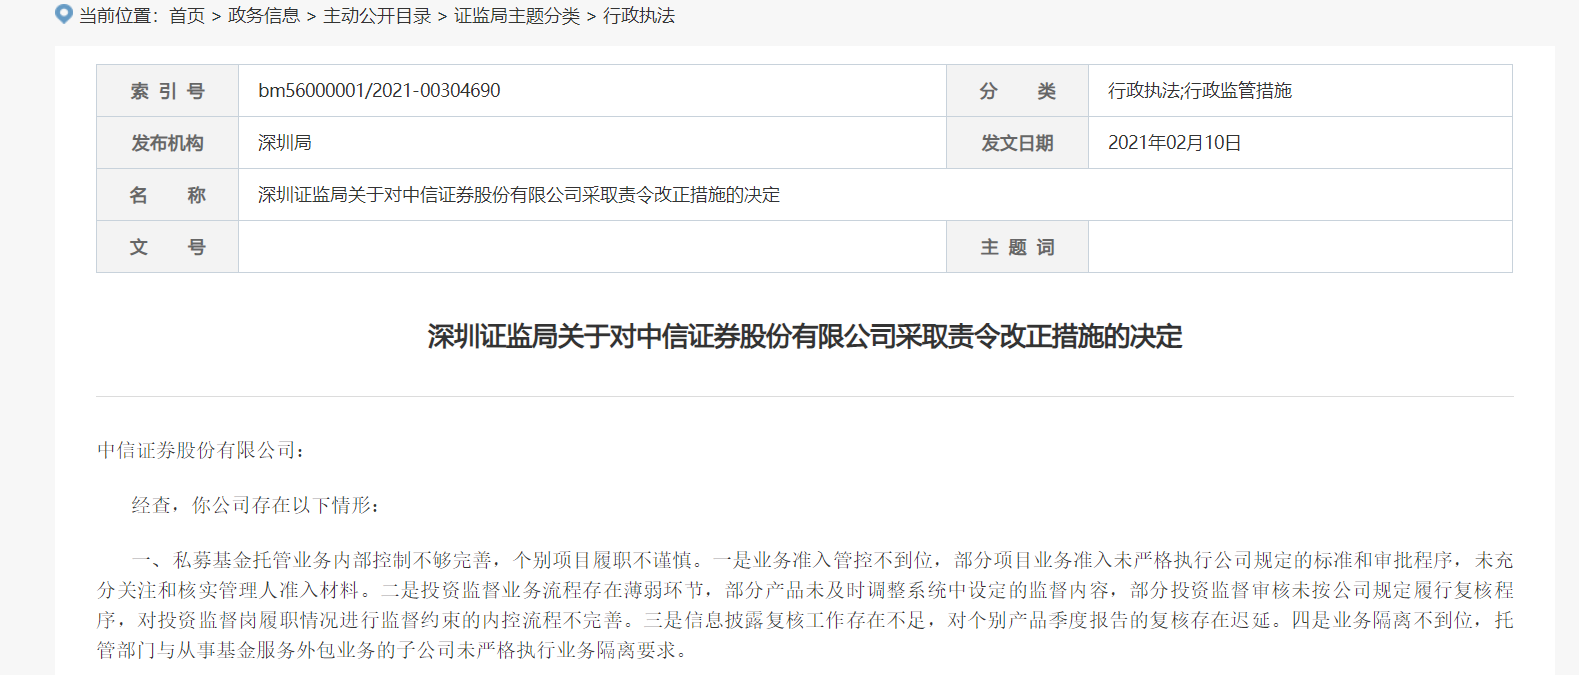Viewport: 1579px width, 675px height.
Task: Go to 首页 breadcrumb link
Action: pyautogui.click(x=187, y=16)
